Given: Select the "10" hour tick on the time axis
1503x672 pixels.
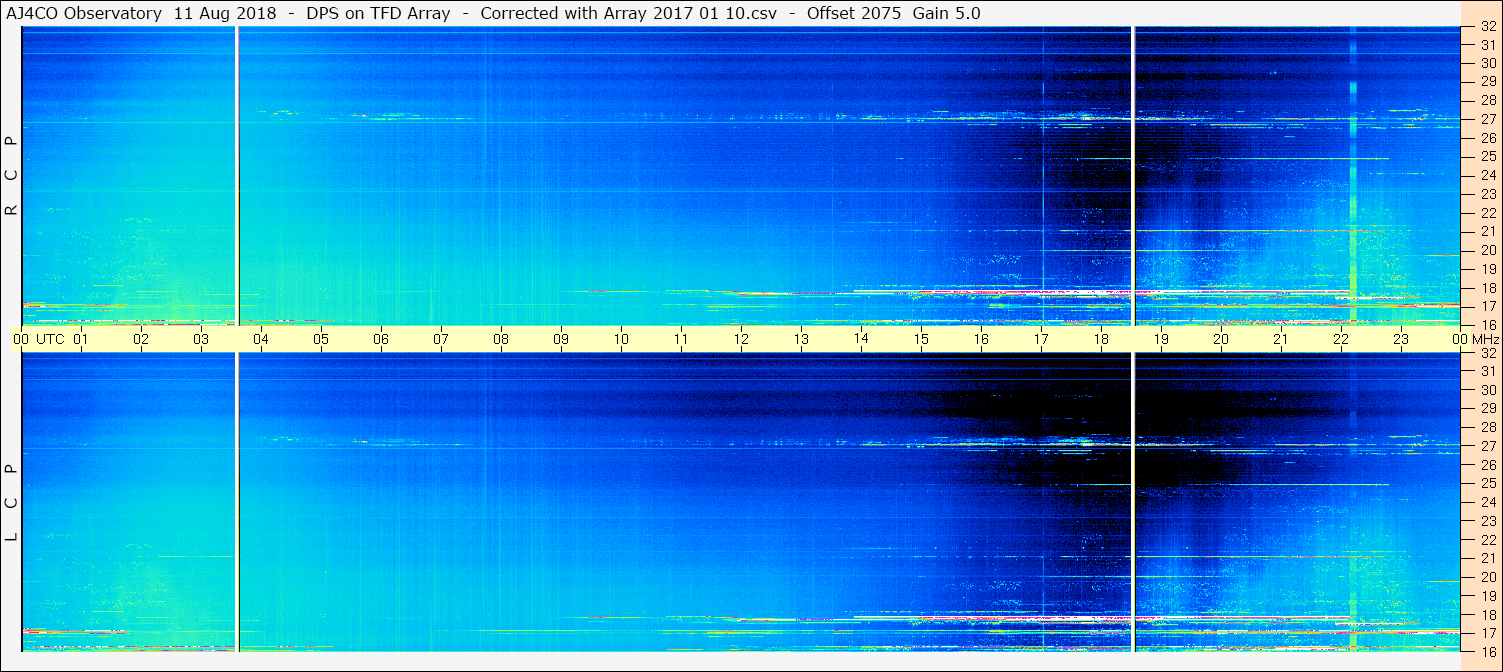Looking at the screenshot, I should click(621, 339).
